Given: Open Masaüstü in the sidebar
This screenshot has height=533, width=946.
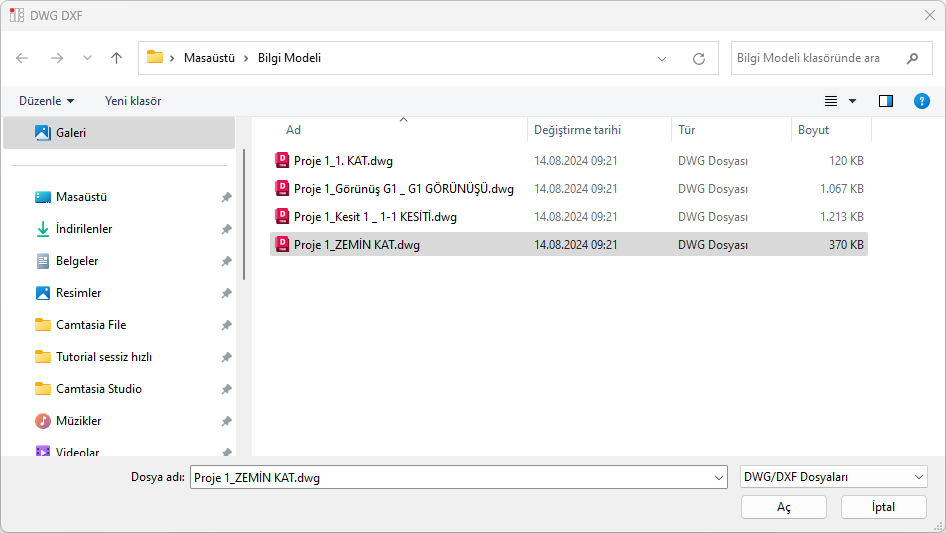Looking at the screenshot, I should (81, 197).
